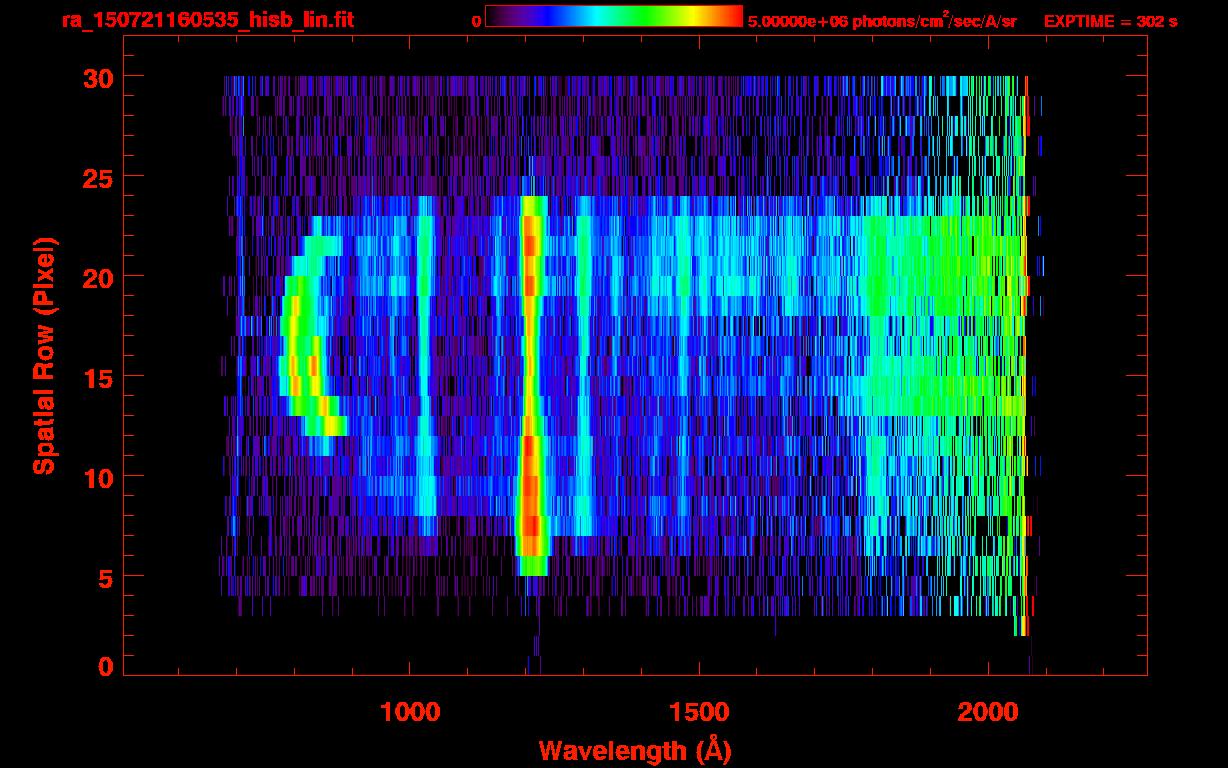Click the y-axis tick label 5

[x=106, y=577]
